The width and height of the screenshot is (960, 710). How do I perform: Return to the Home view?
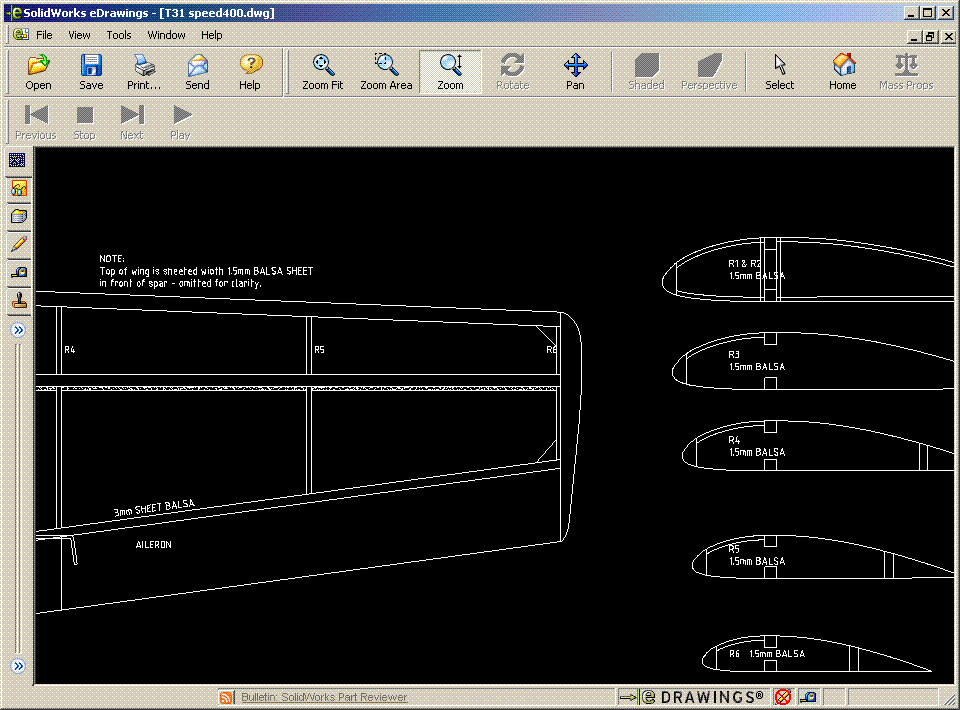pyautogui.click(x=842, y=72)
